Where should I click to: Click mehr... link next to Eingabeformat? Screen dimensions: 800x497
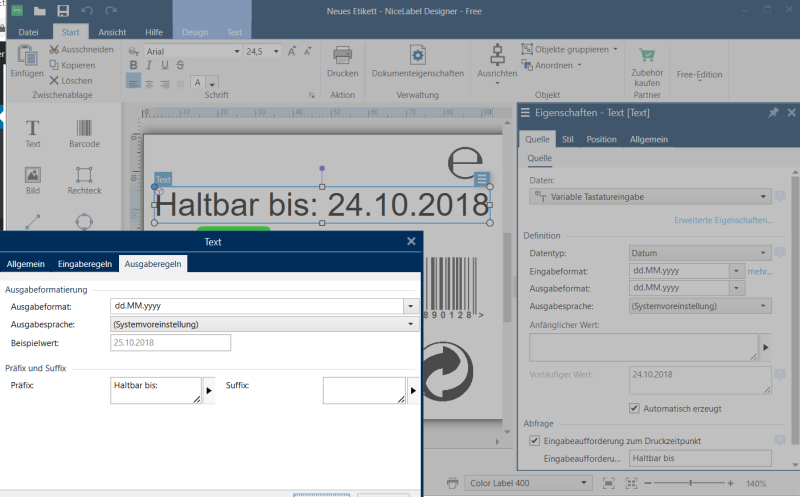pos(759,271)
